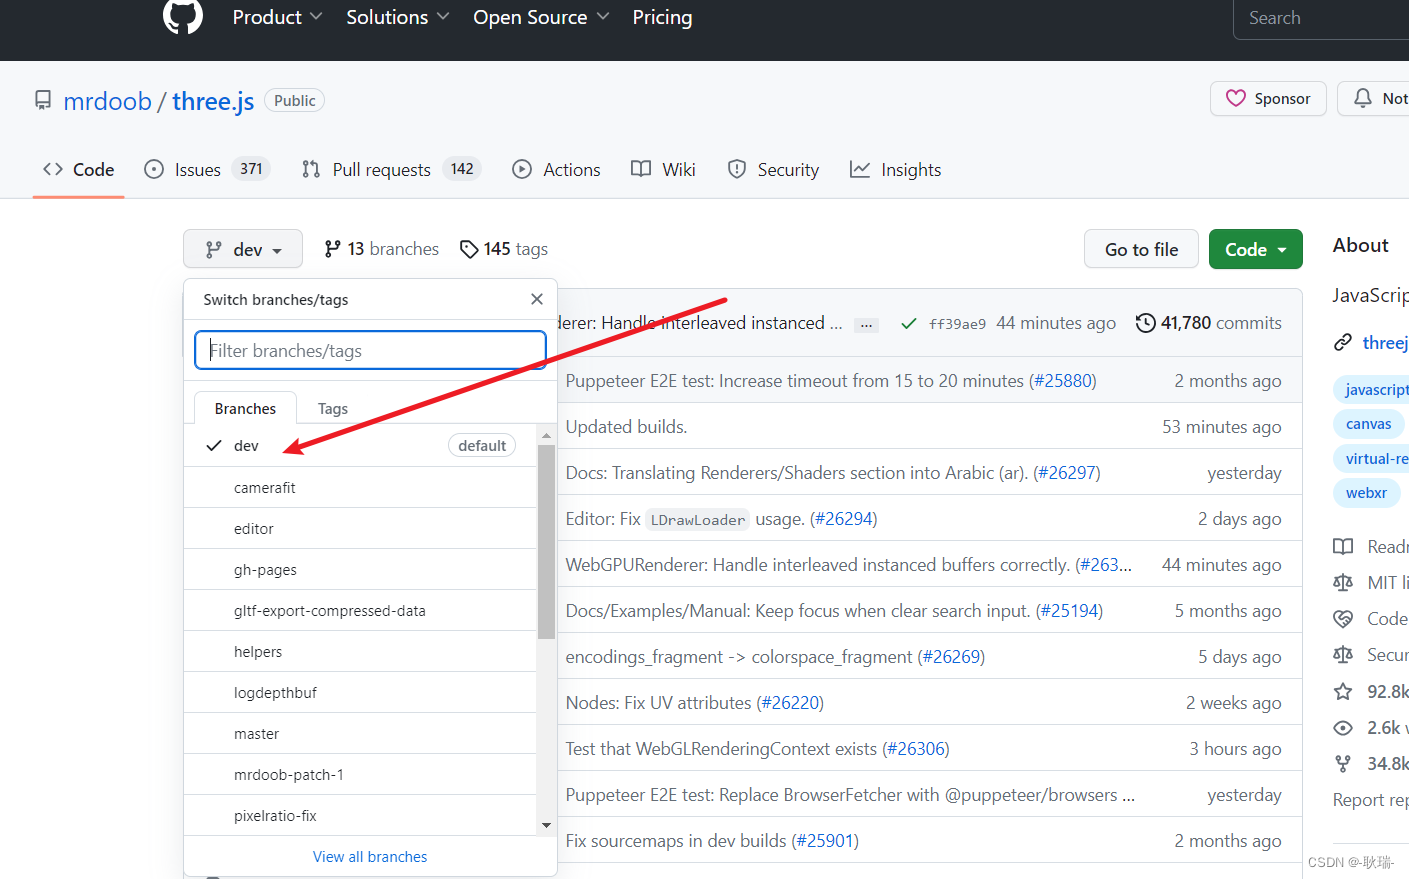Click the Search box in header
The image size is (1409, 879).
[1321, 18]
